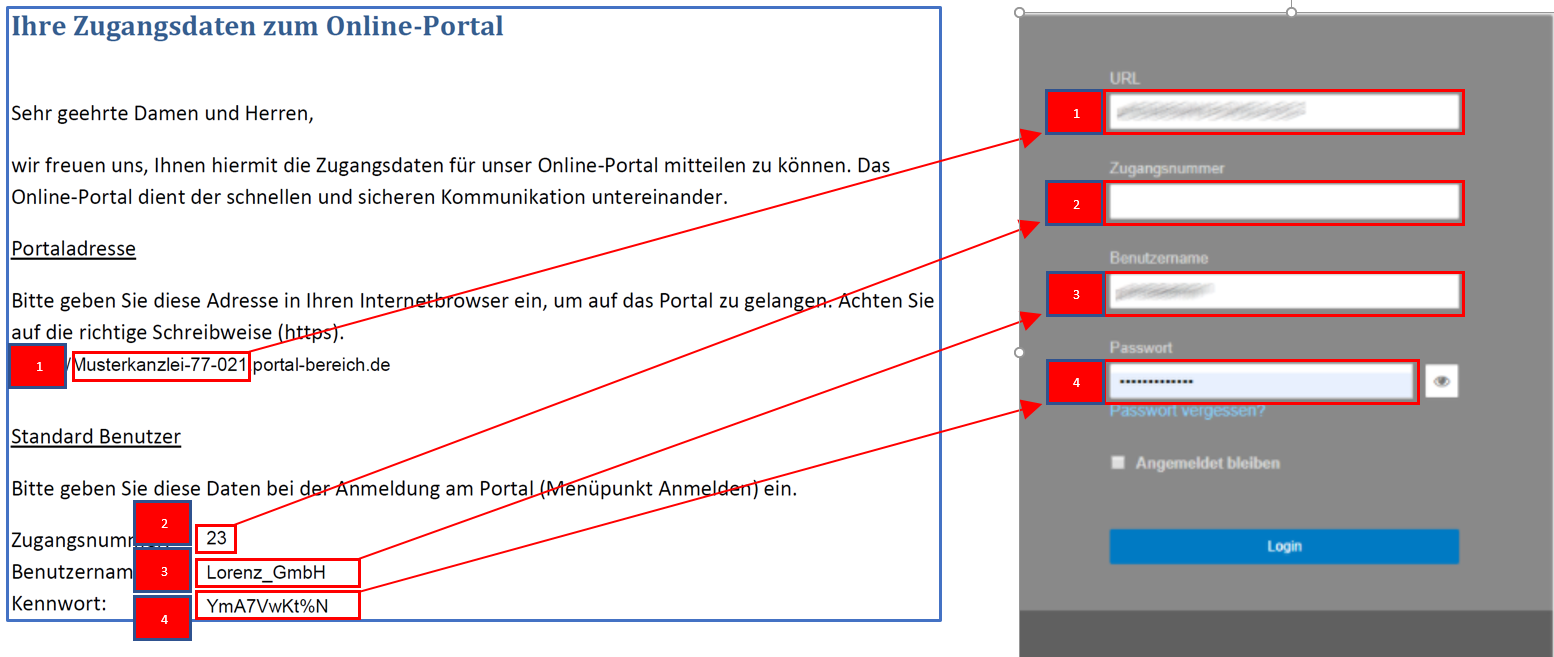1554x657 pixels.
Task: Click the greeting Sehr geehrte Damen und Herren
Action: coord(162,114)
